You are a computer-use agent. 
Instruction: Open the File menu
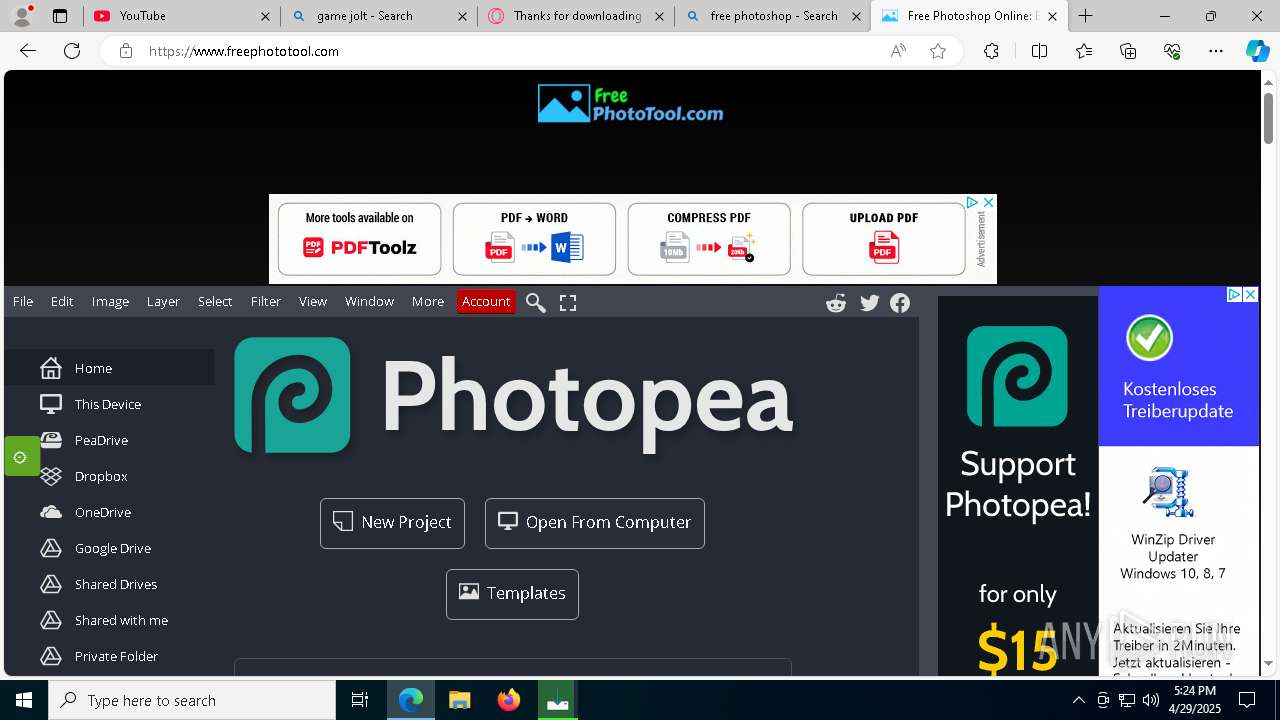(x=23, y=302)
